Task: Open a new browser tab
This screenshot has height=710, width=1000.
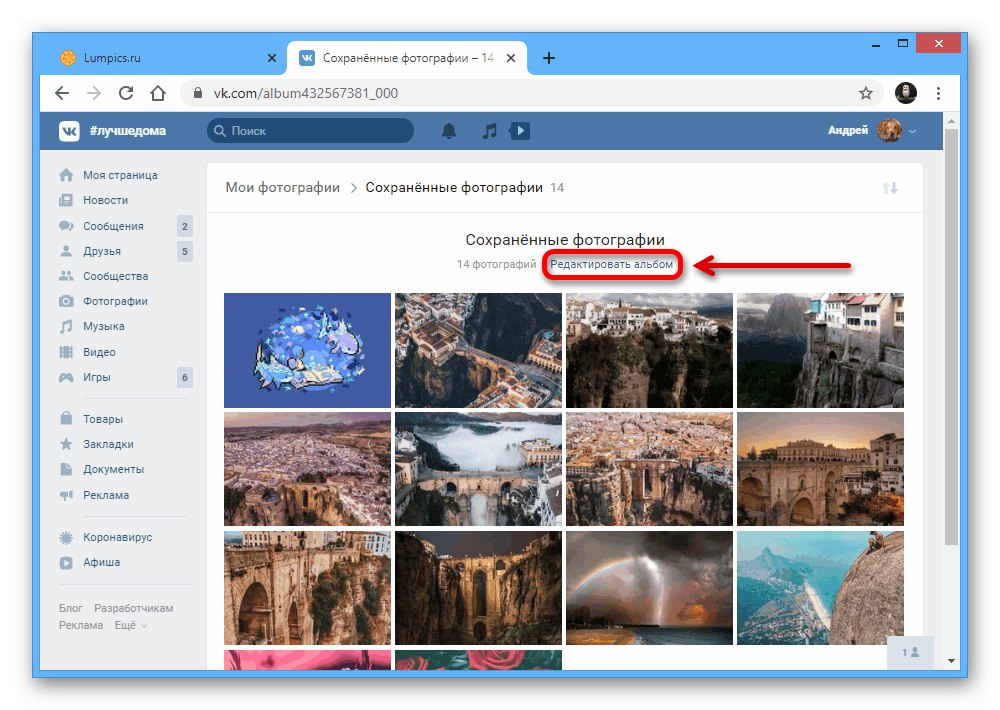Action: 548,58
